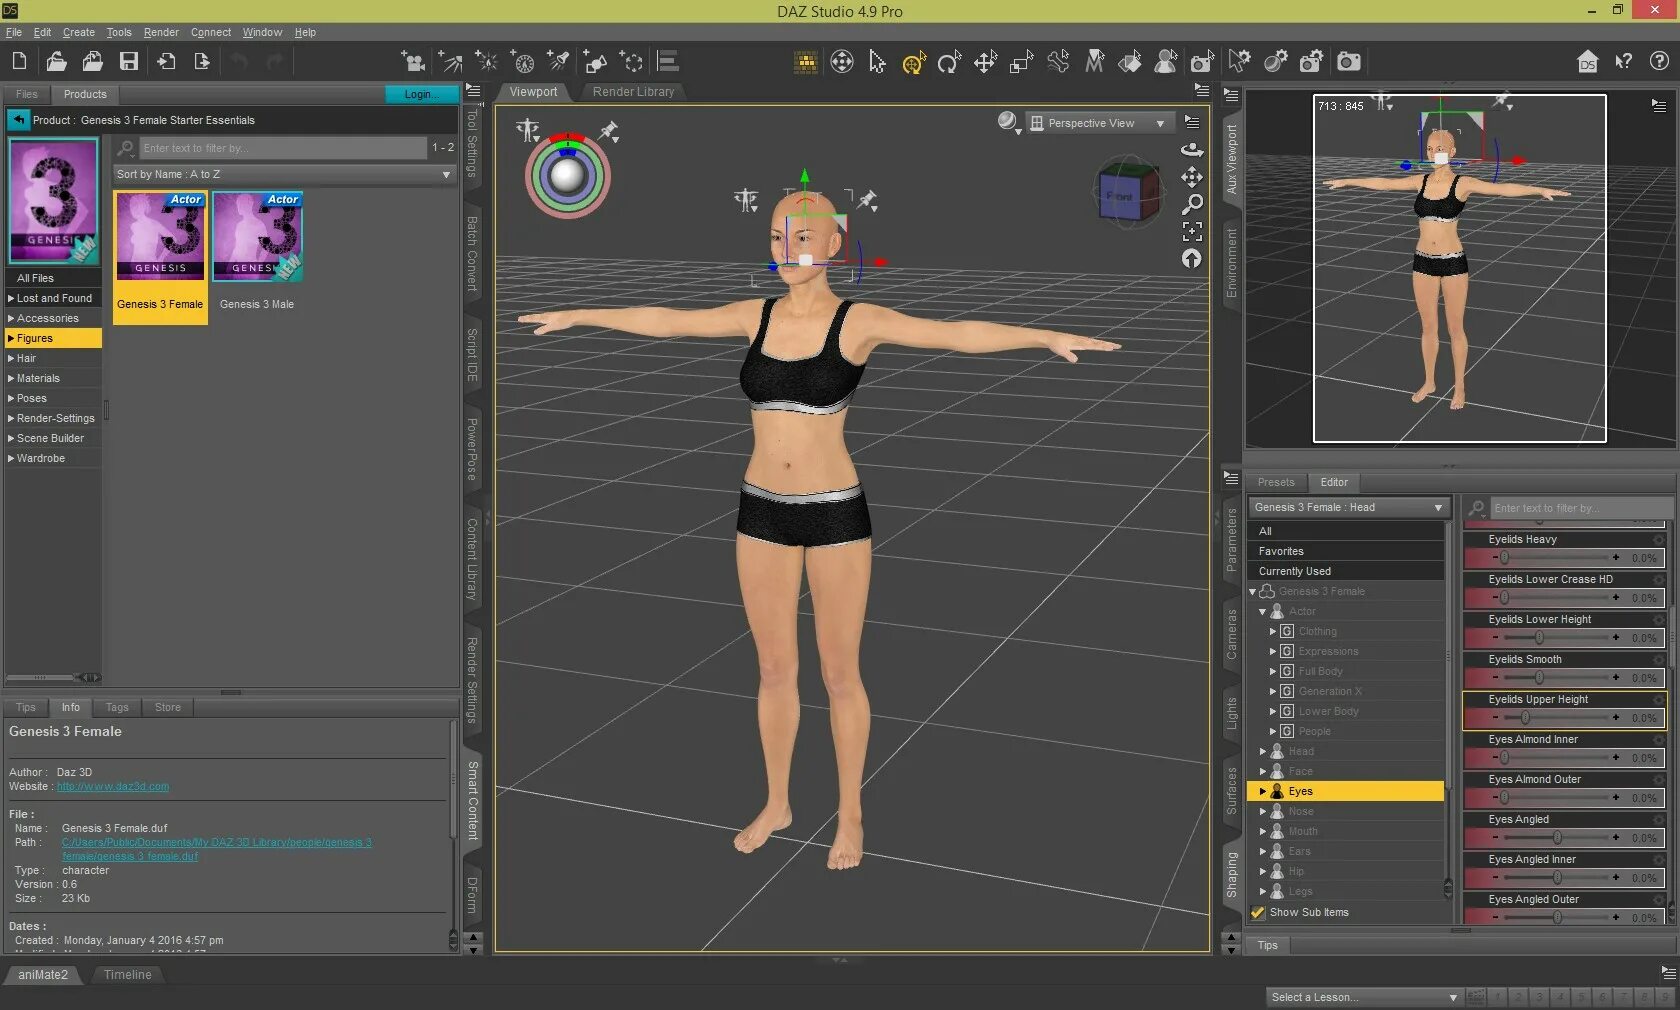
Task: Click the Export file icon
Action: pyautogui.click(x=202, y=61)
